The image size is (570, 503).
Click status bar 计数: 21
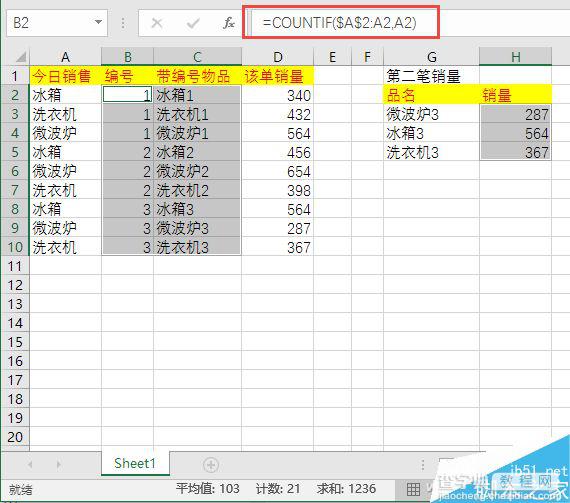(278, 489)
